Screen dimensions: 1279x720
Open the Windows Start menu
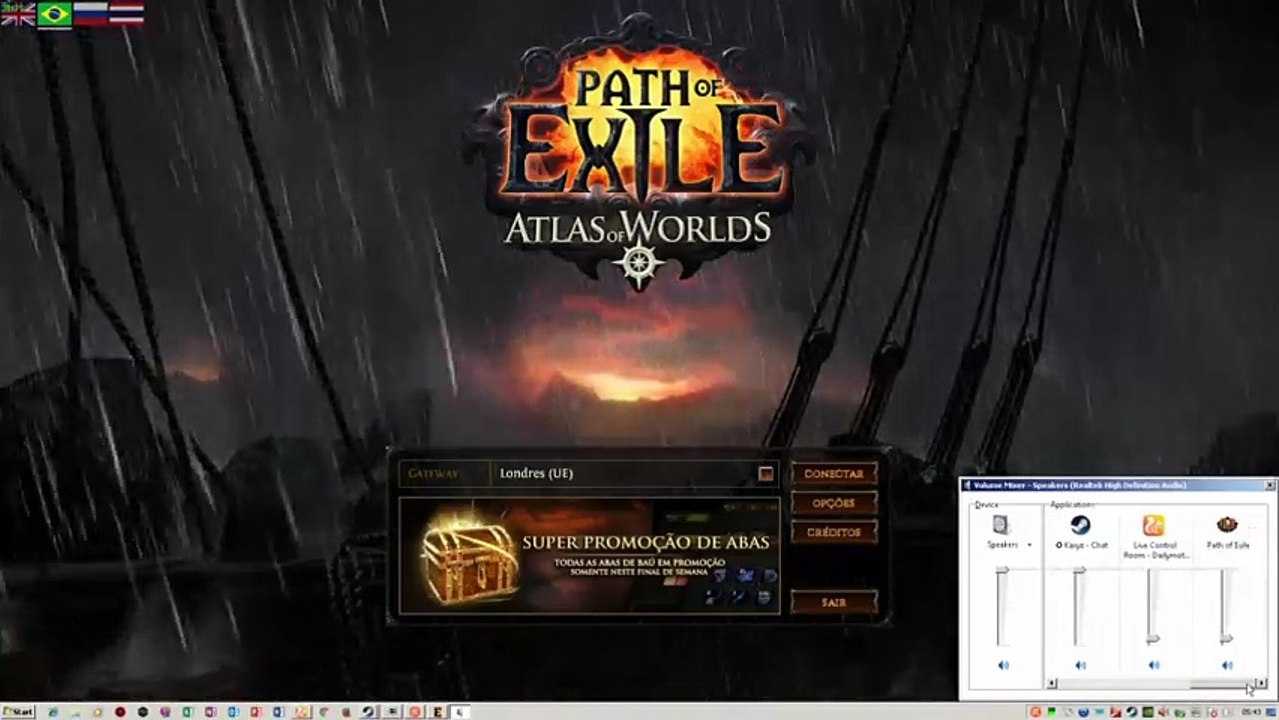18,711
